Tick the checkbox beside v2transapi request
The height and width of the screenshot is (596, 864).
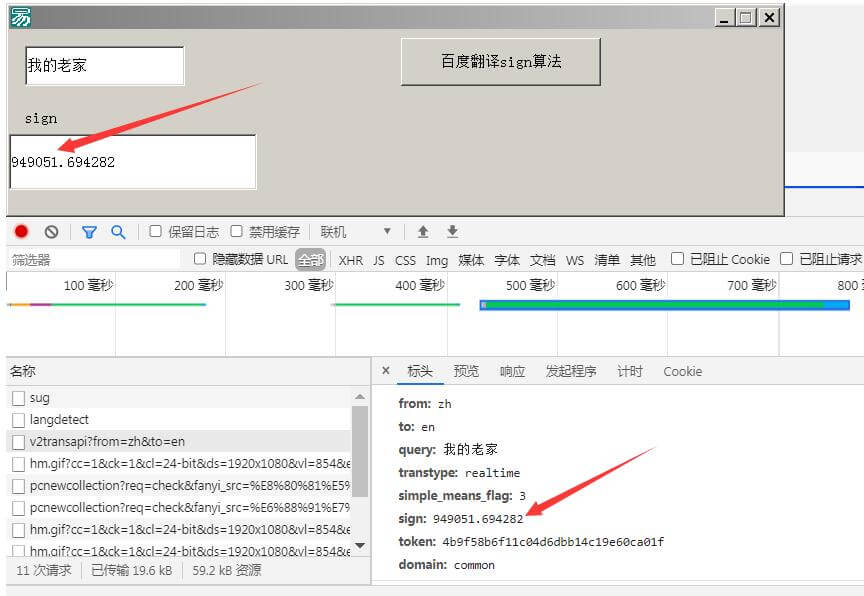click(18, 442)
